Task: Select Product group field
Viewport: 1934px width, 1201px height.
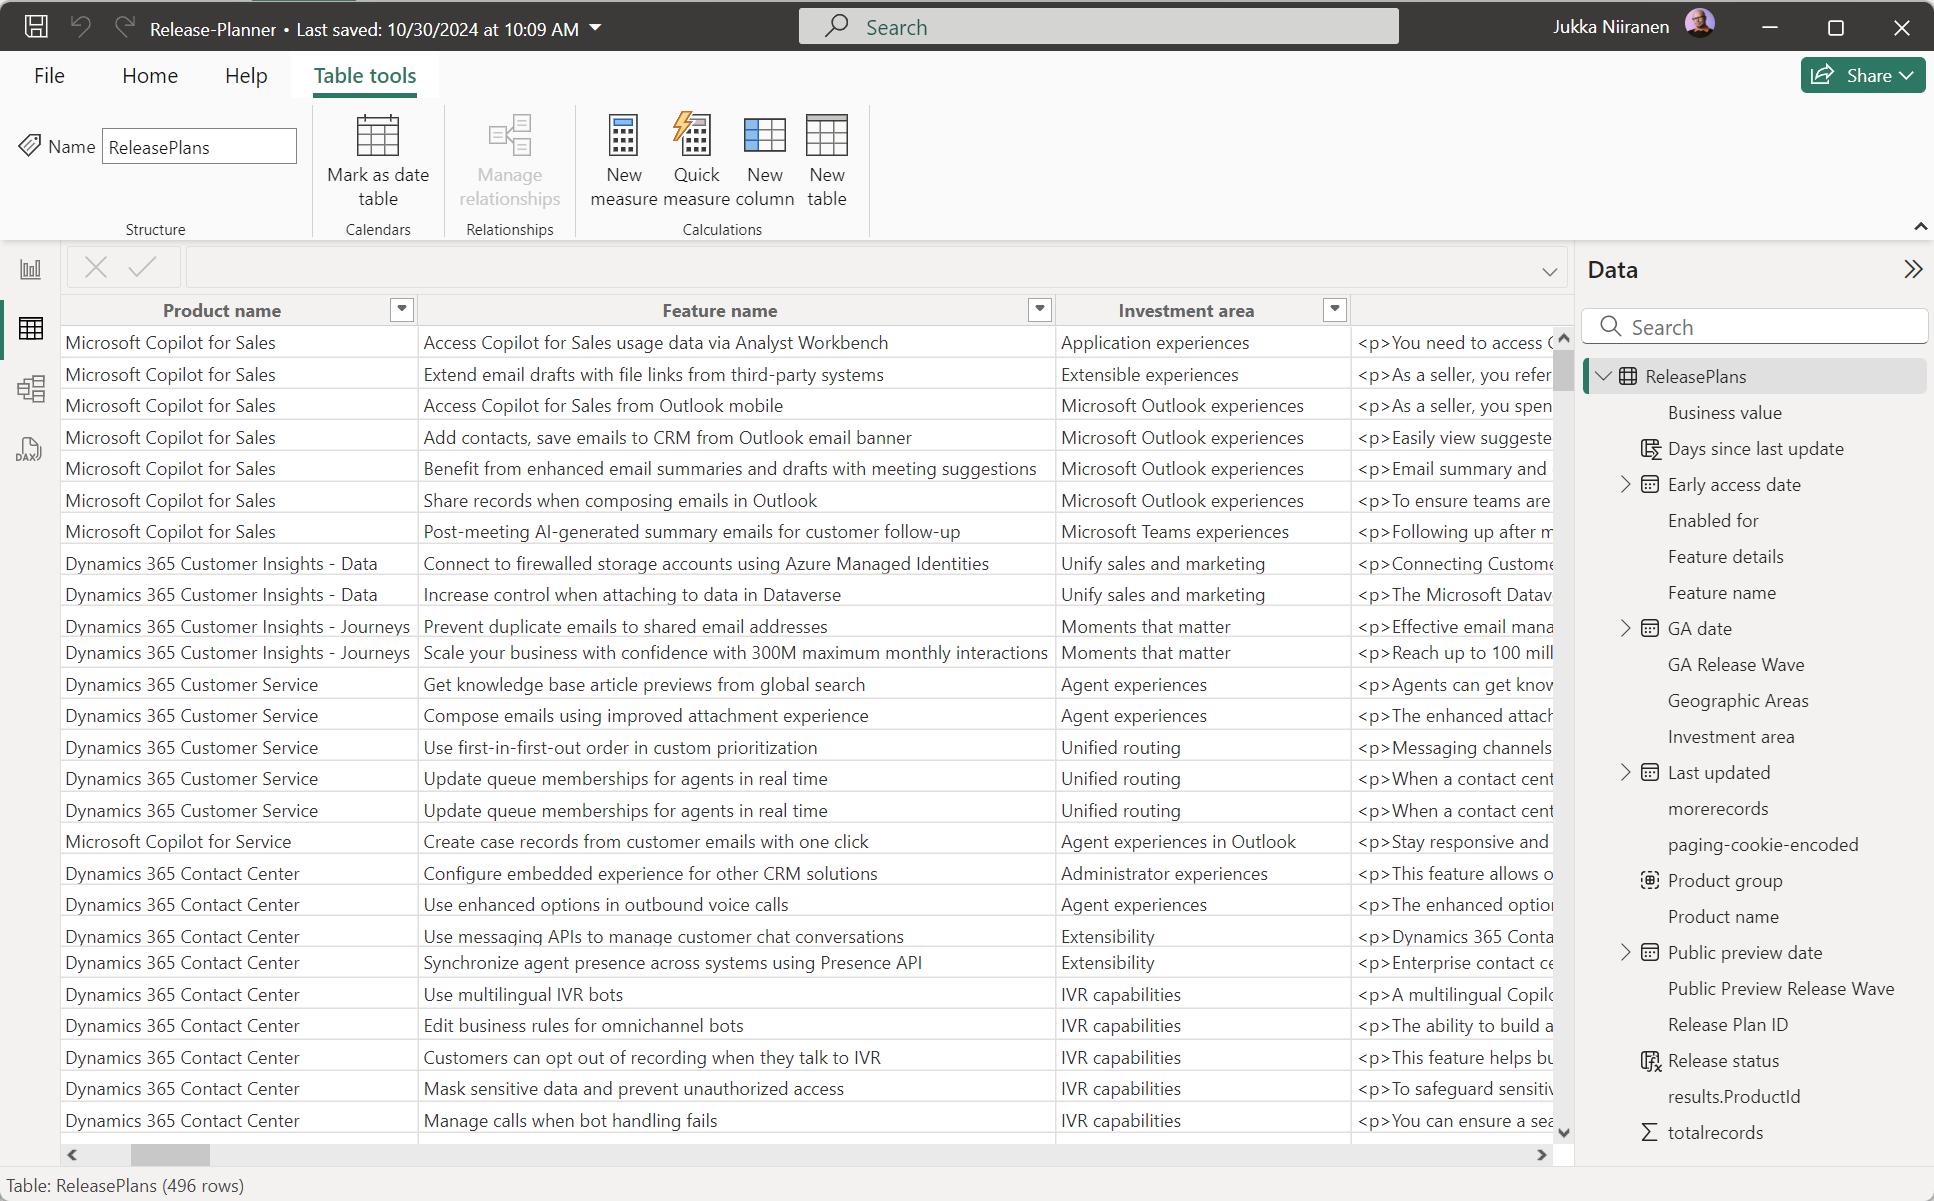Action: click(1724, 881)
